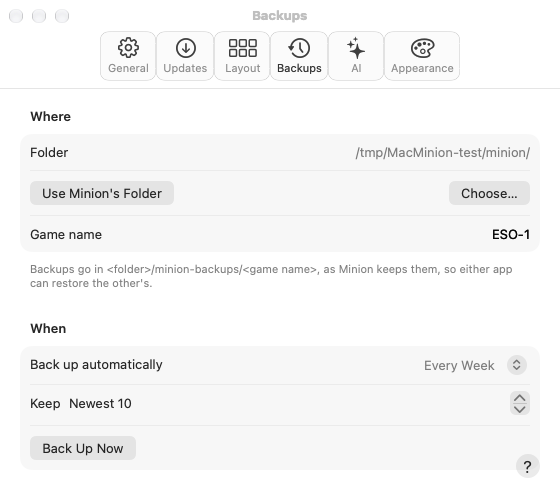Screen dimensions: 560x490
Task: Click the Where section heading
Action: coord(50,116)
